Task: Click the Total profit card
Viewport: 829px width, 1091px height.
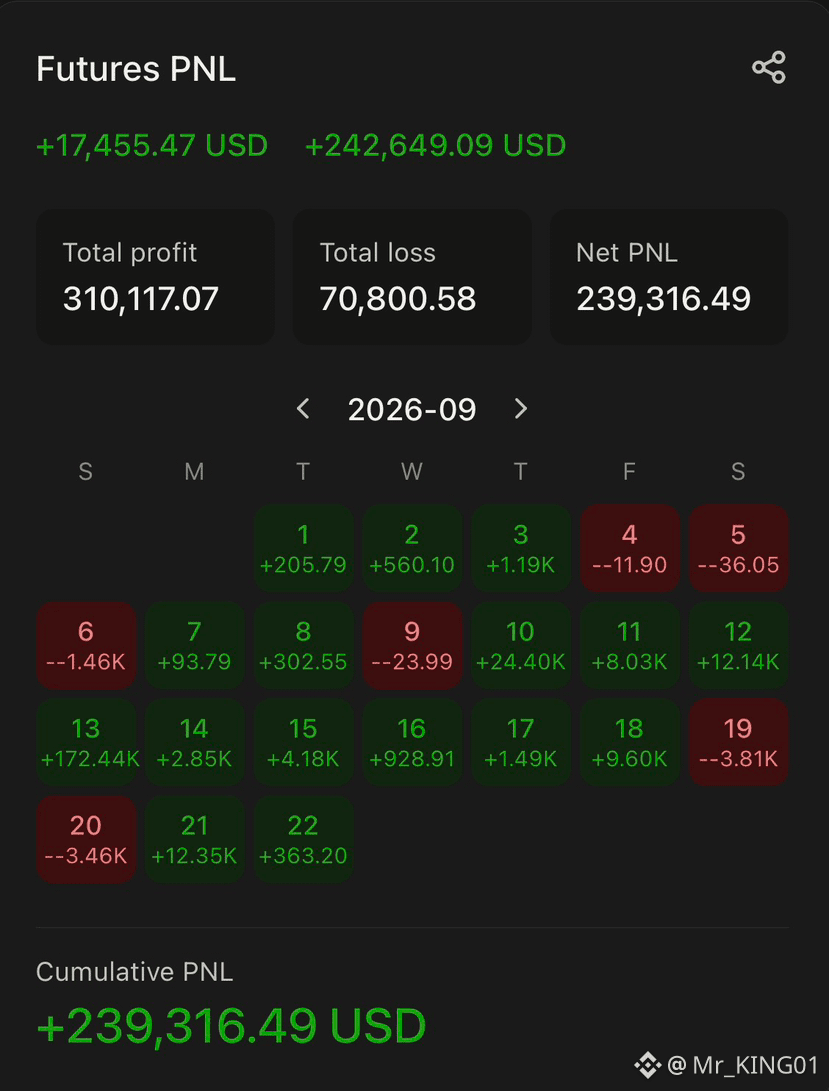Action: click(x=155, y=277)
